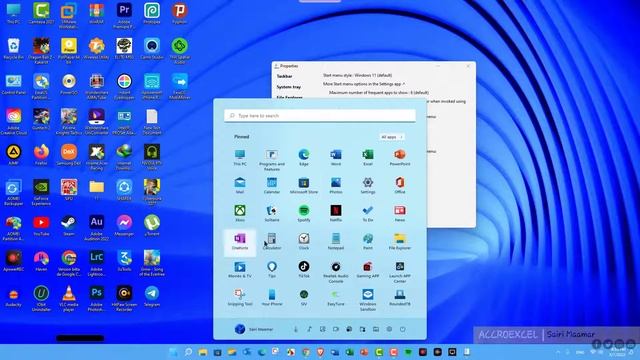
Task: Show hidden system tray icons chevron
Action: coord(558,352)
